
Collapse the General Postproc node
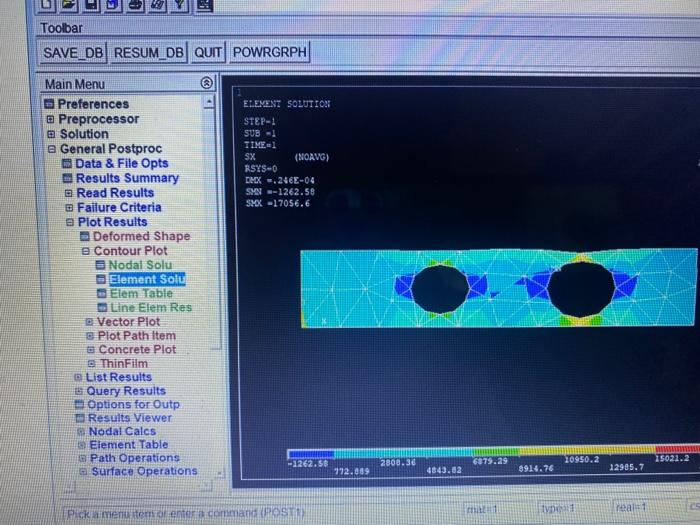(52, 149)
